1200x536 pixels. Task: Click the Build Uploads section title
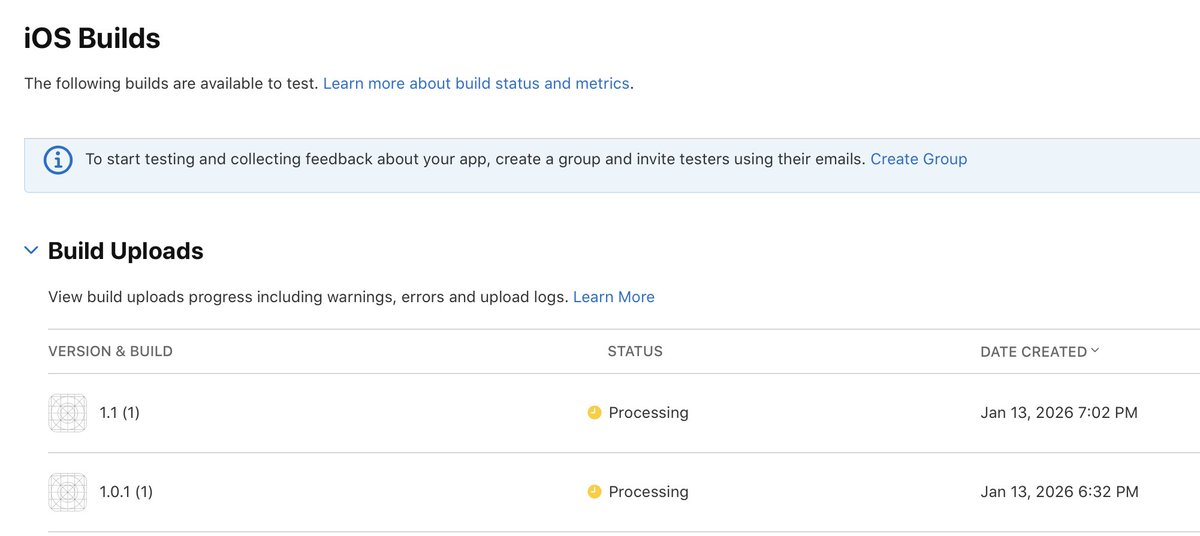126,251
